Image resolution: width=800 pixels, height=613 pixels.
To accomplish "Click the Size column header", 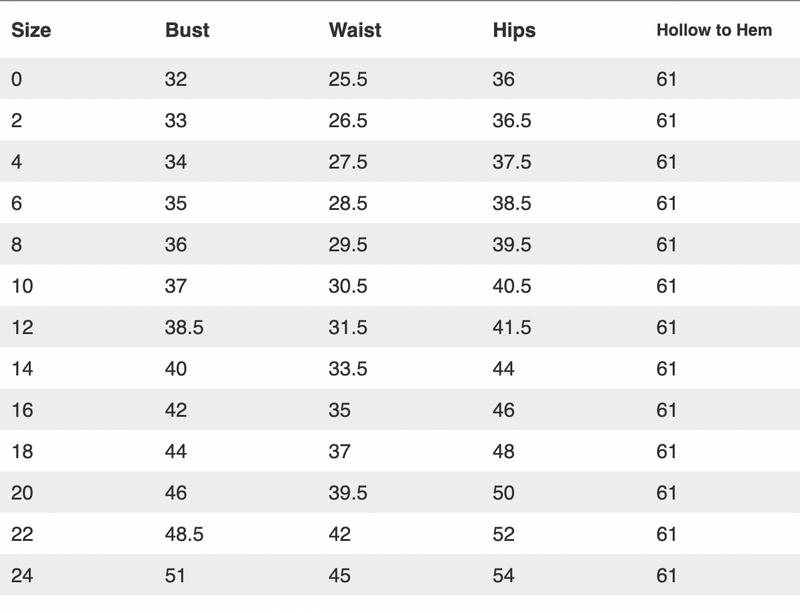I will coord(31,30).
